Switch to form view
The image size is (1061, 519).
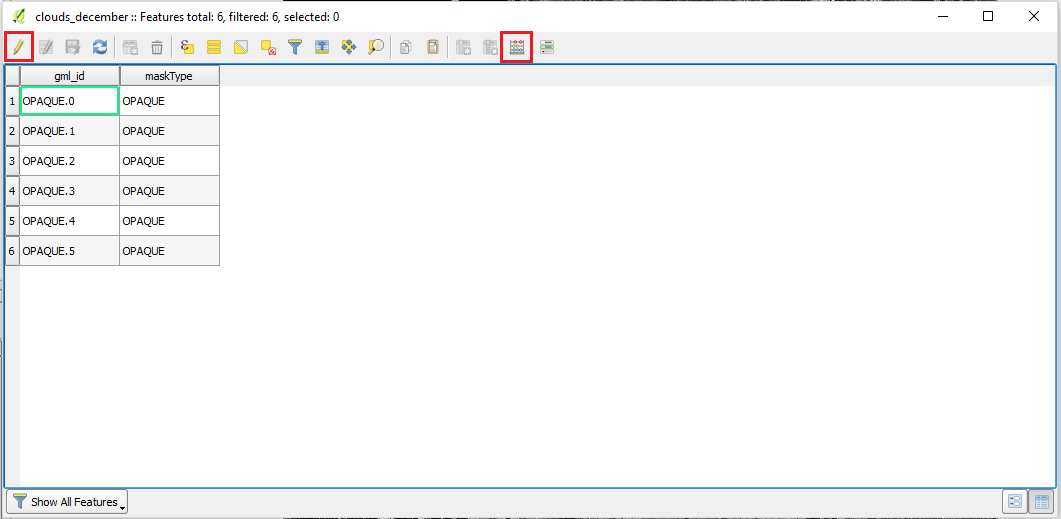(x=1015, y=502)
